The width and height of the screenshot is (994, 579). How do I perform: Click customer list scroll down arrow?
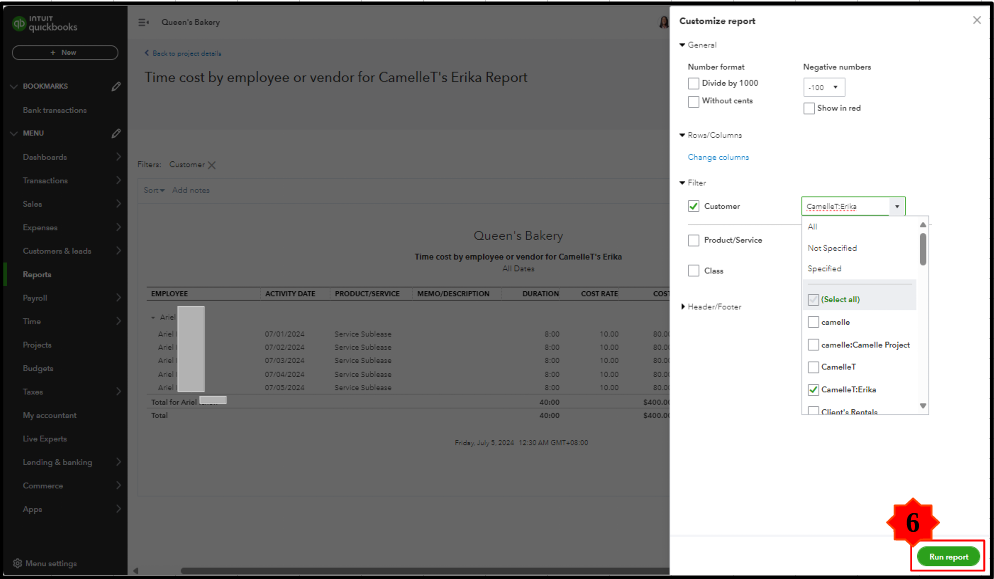(923, 406)
